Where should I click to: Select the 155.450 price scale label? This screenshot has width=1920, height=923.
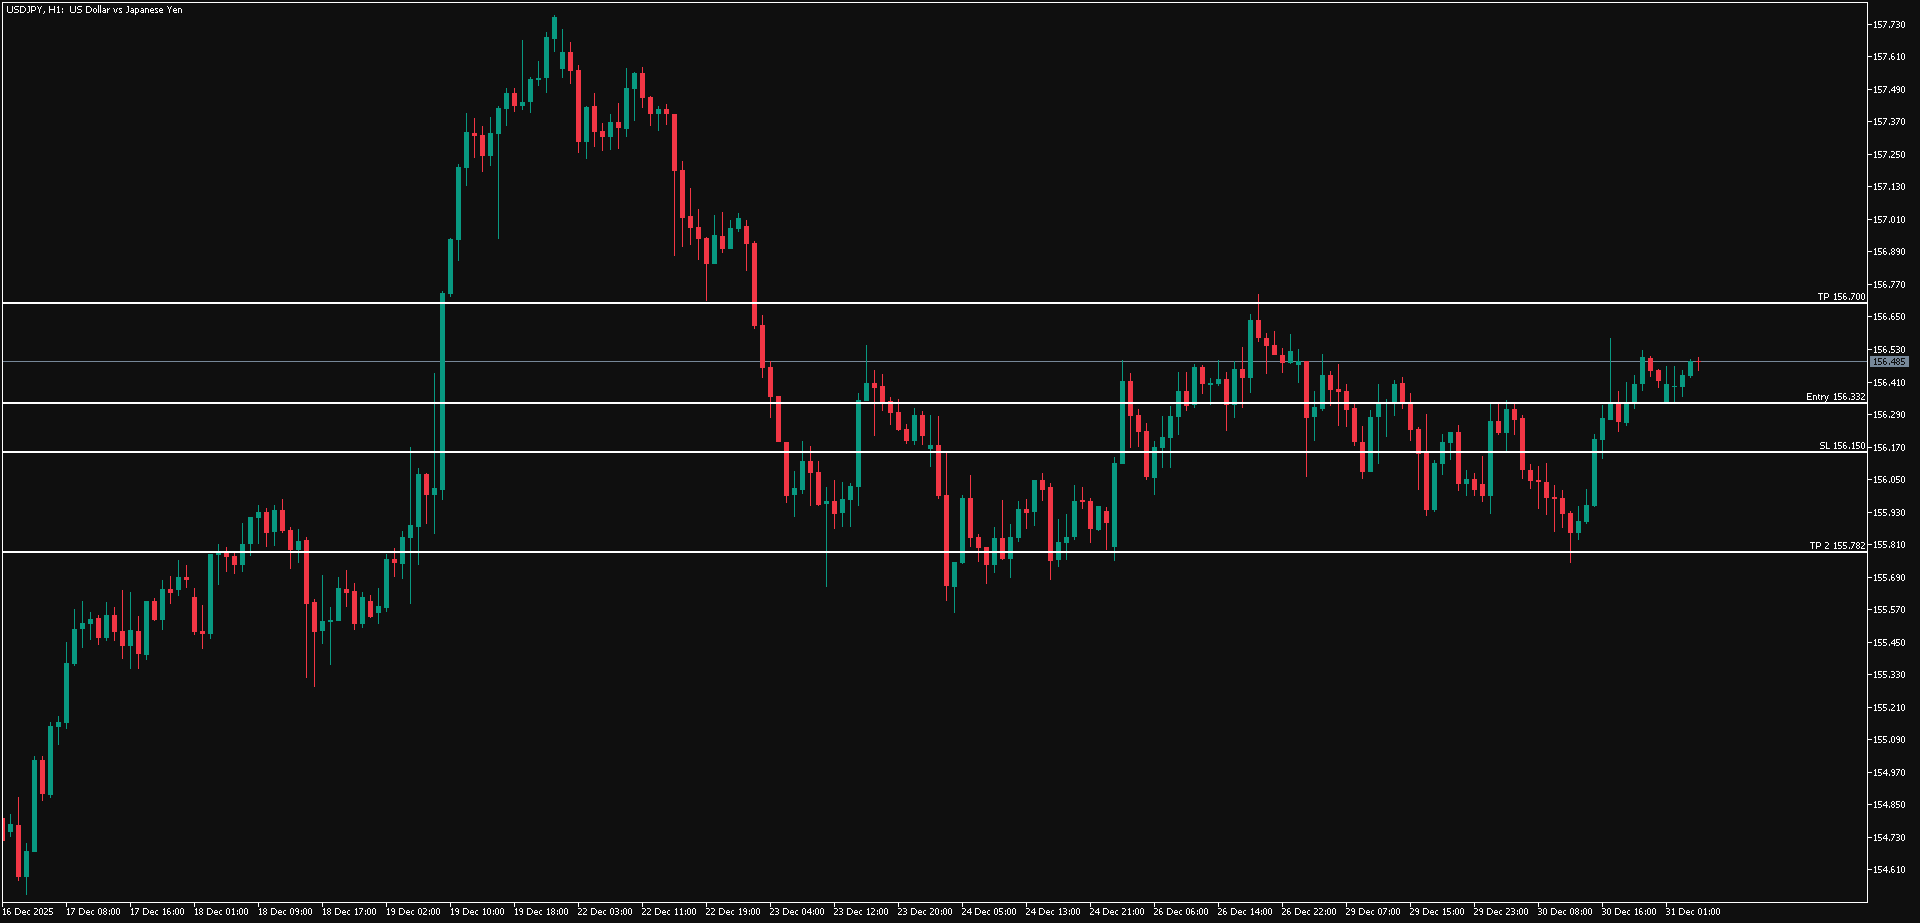(1889, 643)
